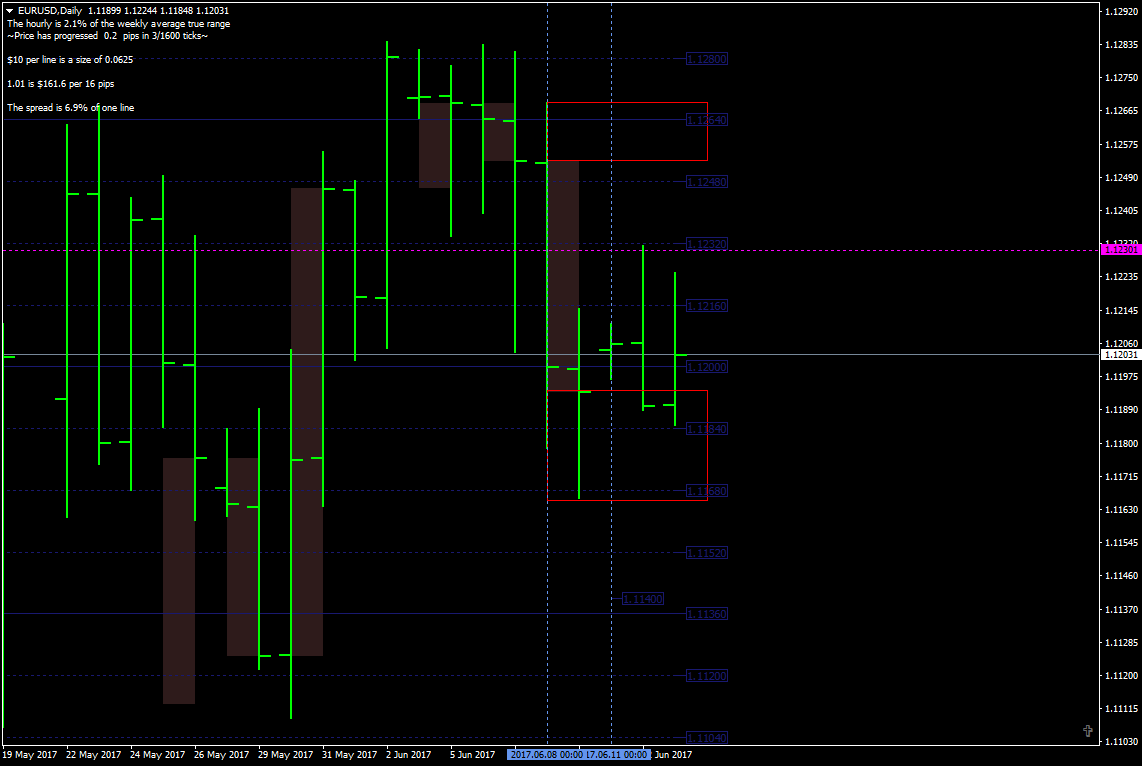Screen dimensions: 1142x766
Task: Expand the EURUSD,Daily chart context menu arrow
Action: tap(10, 10)
